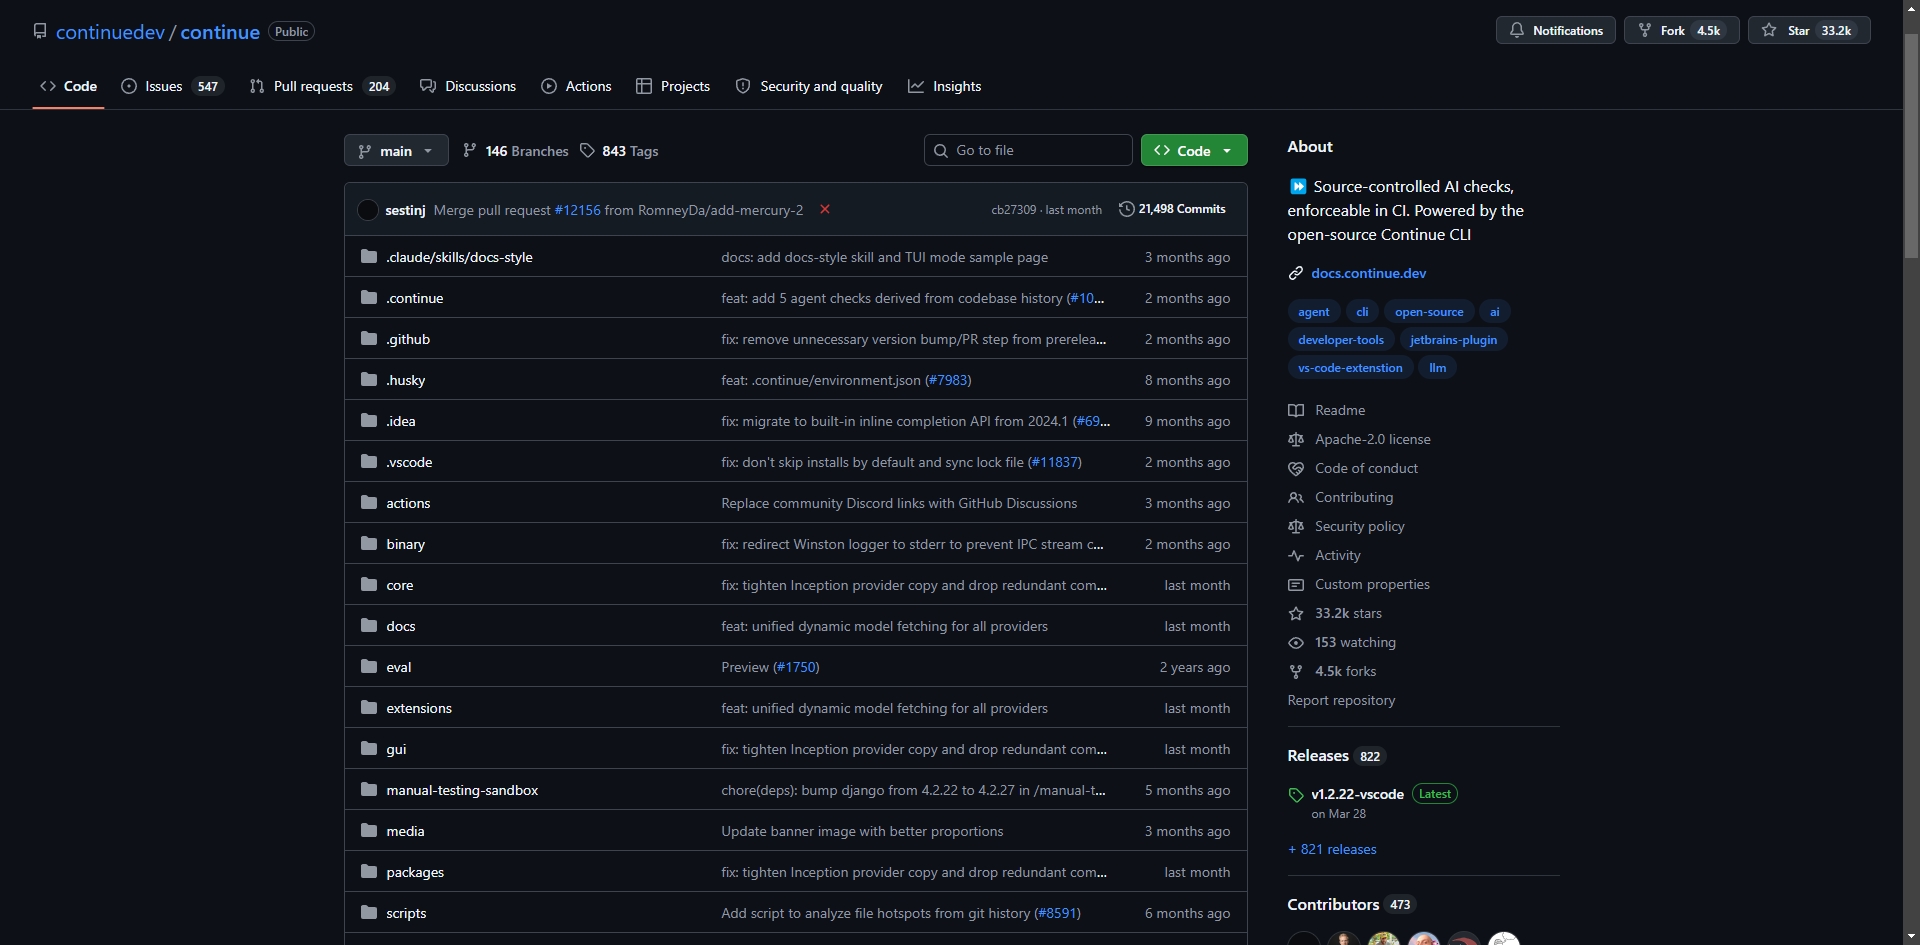
Task: Click the Custom properties icon
Action: (1296, 584)
